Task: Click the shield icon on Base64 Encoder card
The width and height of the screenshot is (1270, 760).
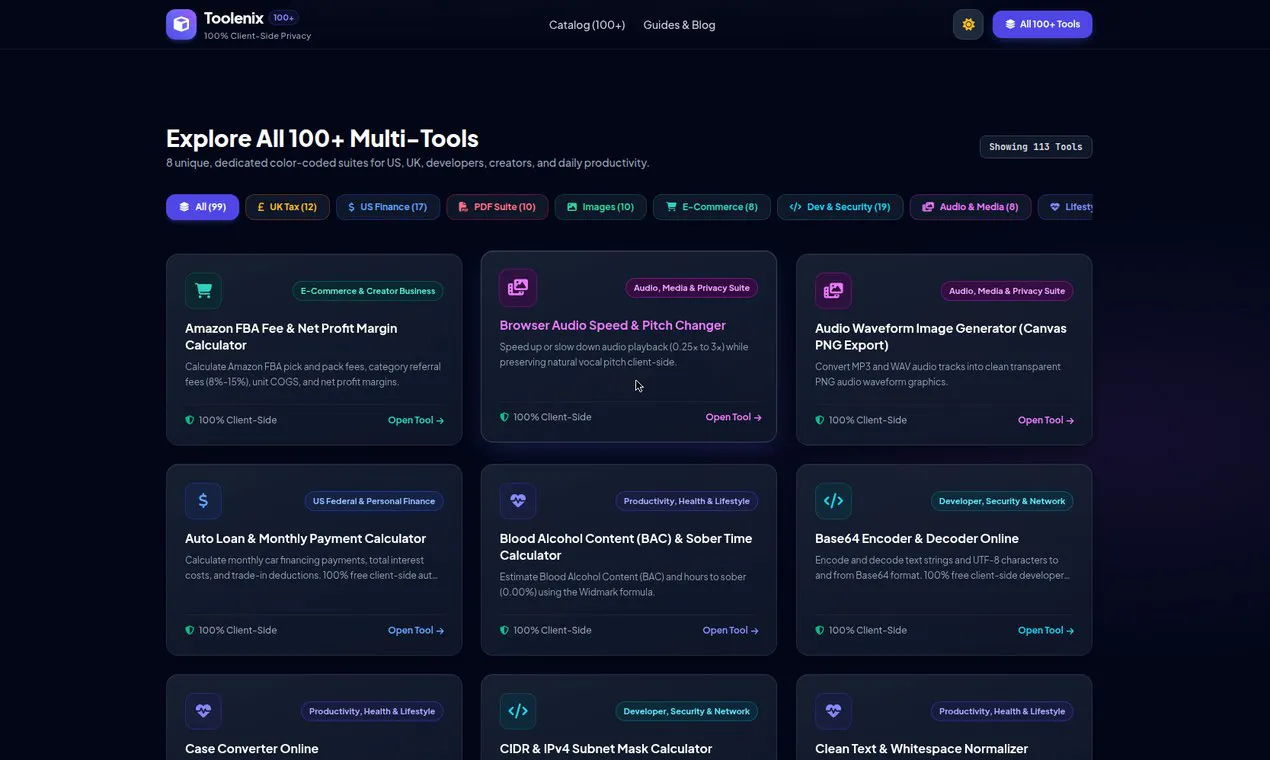Action: point(820,630)
